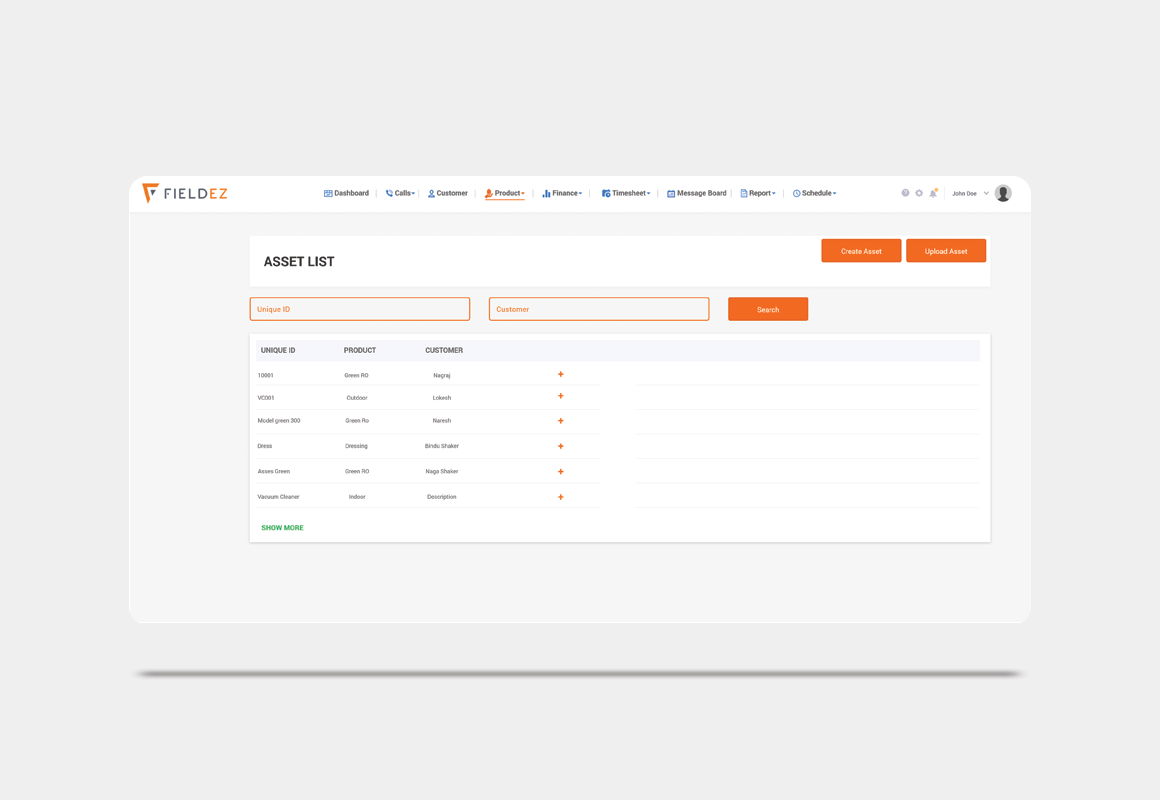Open the settings gear icon

[919, 193]
